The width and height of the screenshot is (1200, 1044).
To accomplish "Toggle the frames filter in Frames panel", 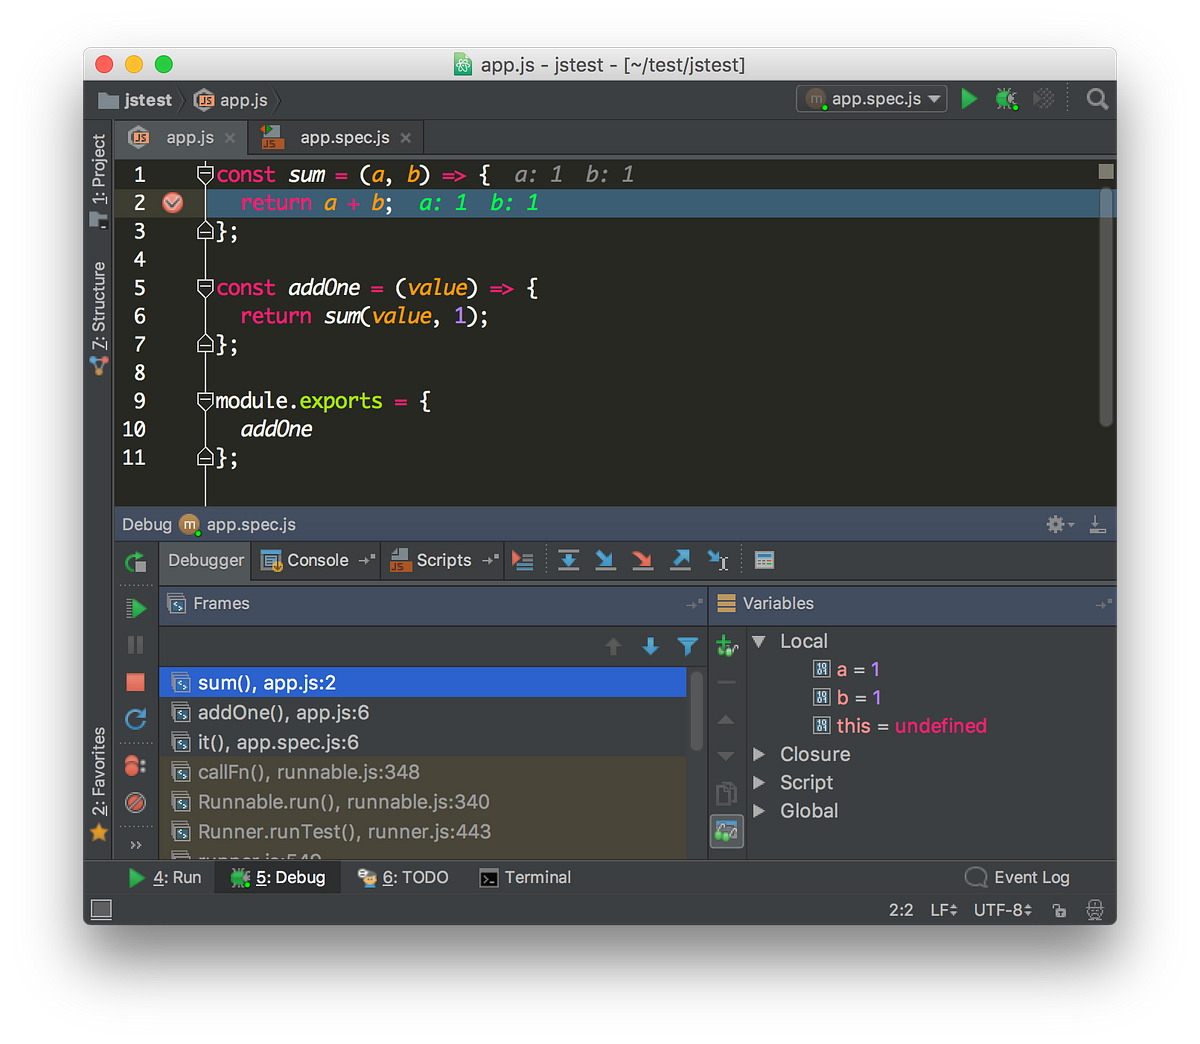I will click(687, 647).
